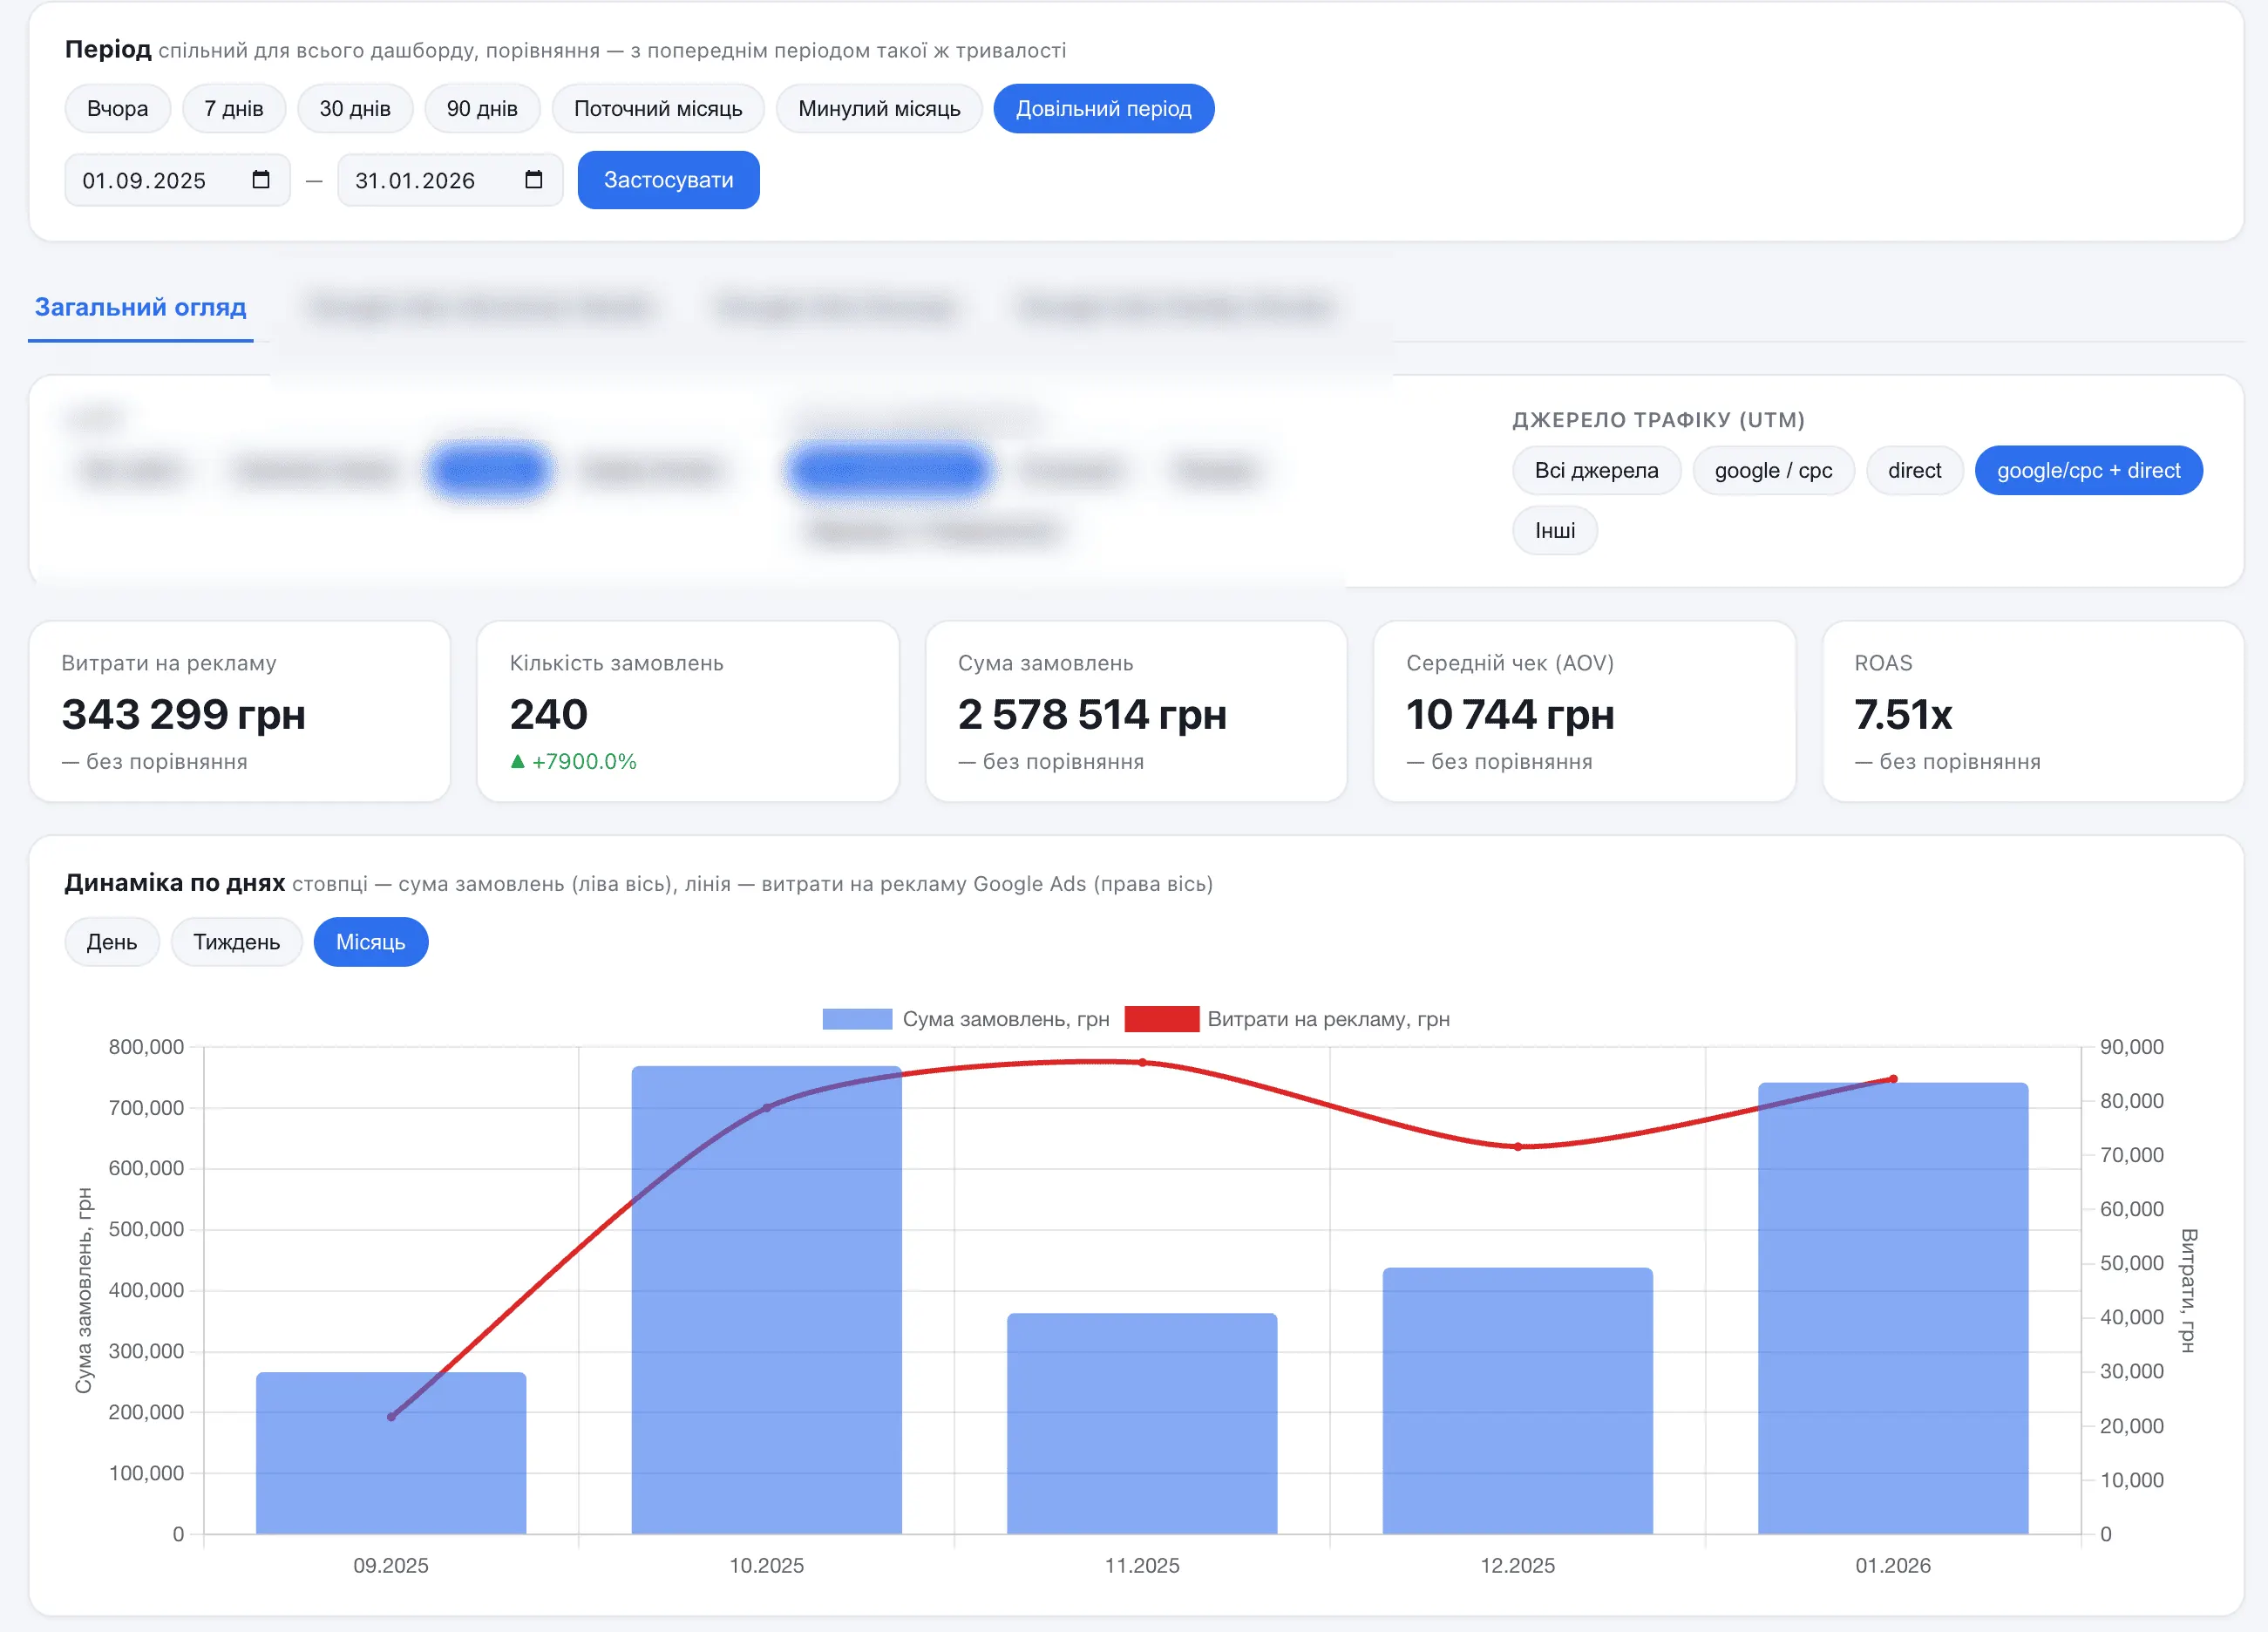This screenshot has height=1632, width=2268.
Task: Choose Поточний місяць period
Action: (x=658, y=108)
